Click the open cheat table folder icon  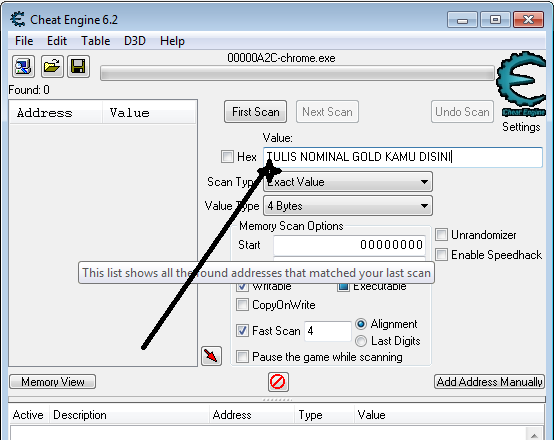coord(52,66)
